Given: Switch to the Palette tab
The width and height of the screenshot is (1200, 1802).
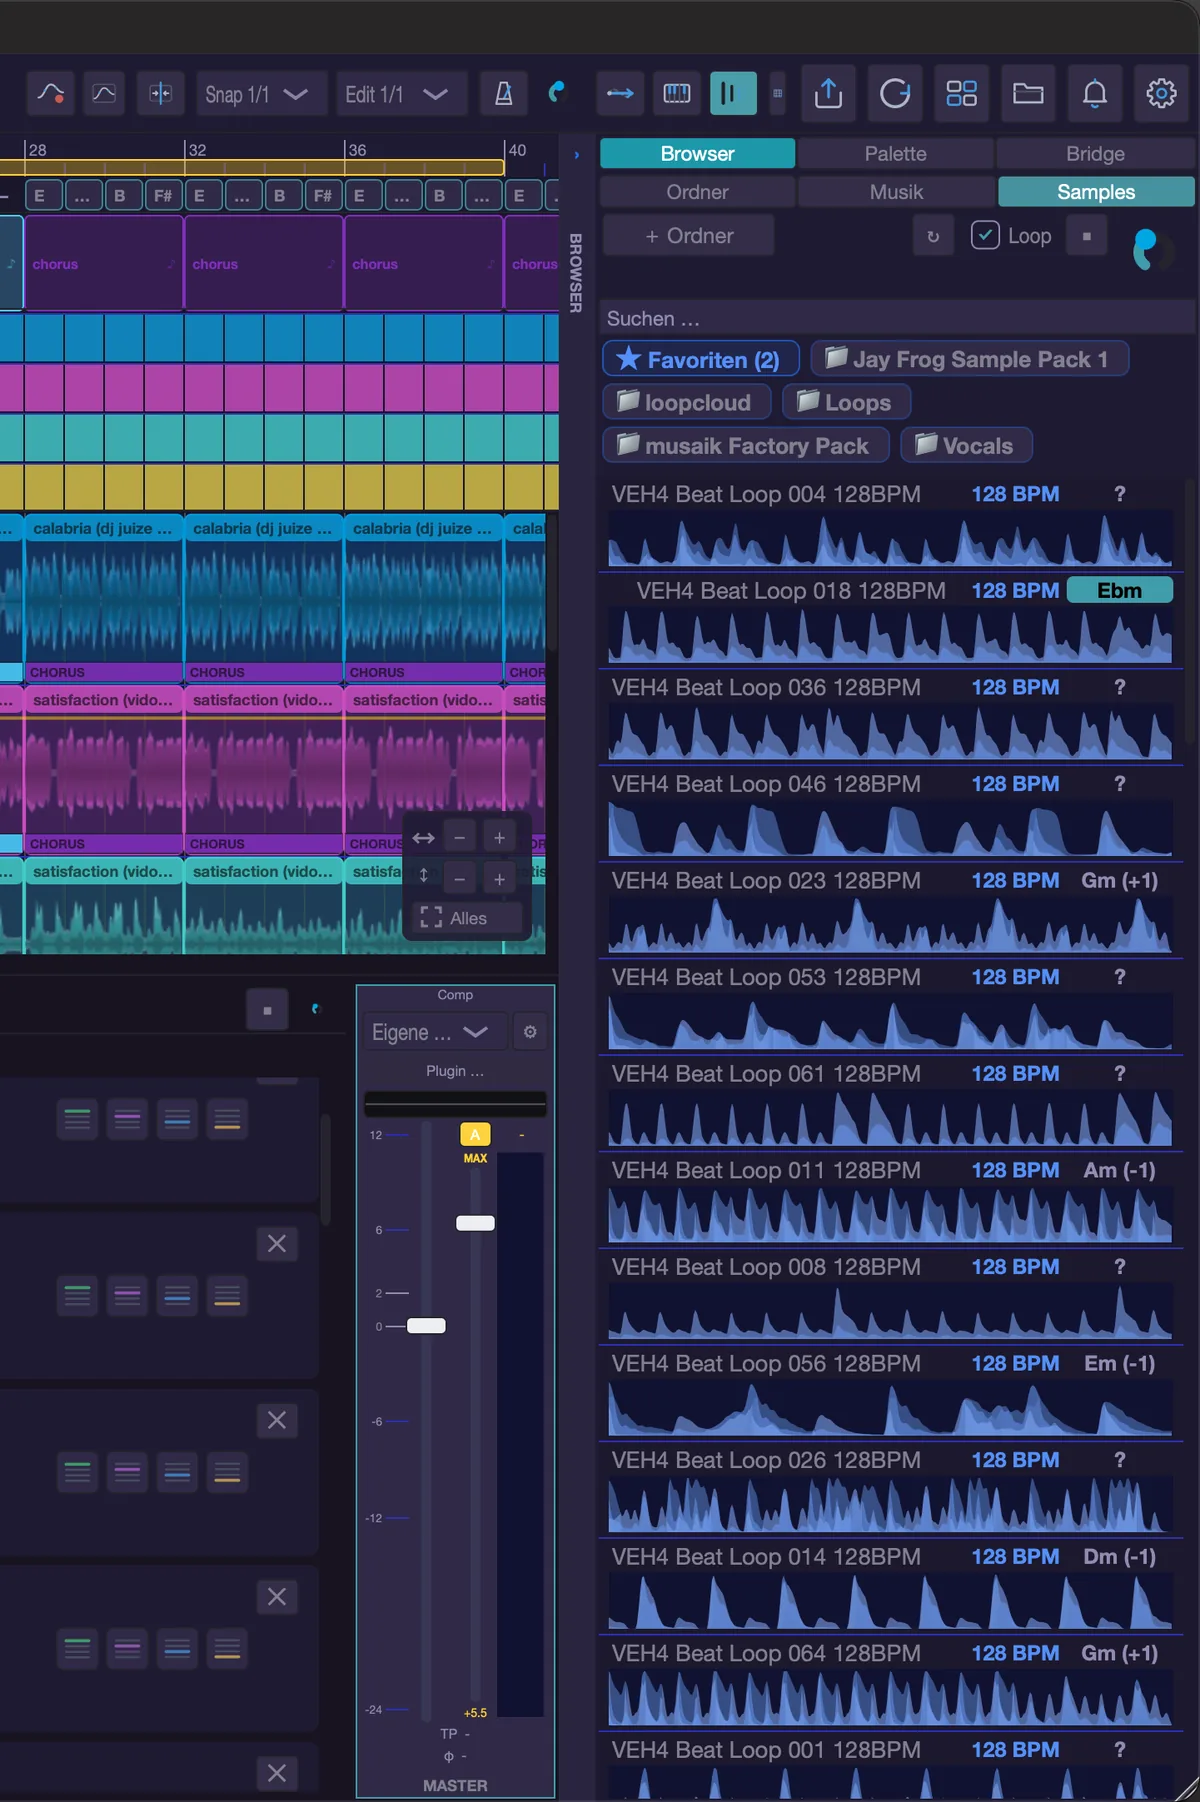Looking at the screenshot, I should (x=895, y=154).
